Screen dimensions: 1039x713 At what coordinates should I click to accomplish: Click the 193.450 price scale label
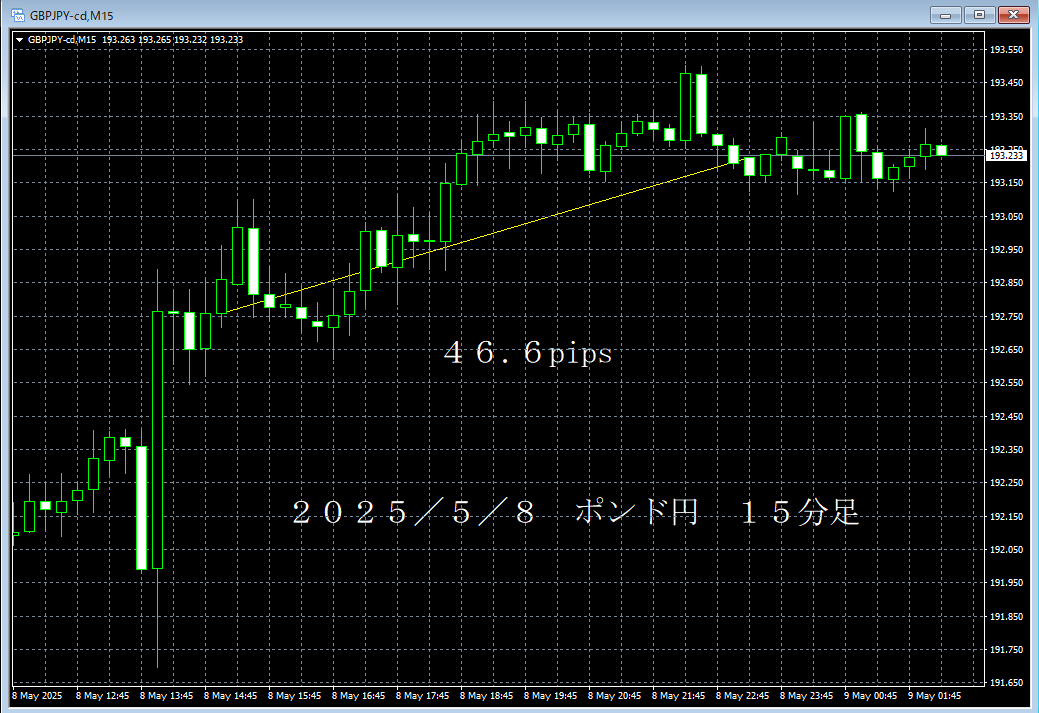(1006, 83)
